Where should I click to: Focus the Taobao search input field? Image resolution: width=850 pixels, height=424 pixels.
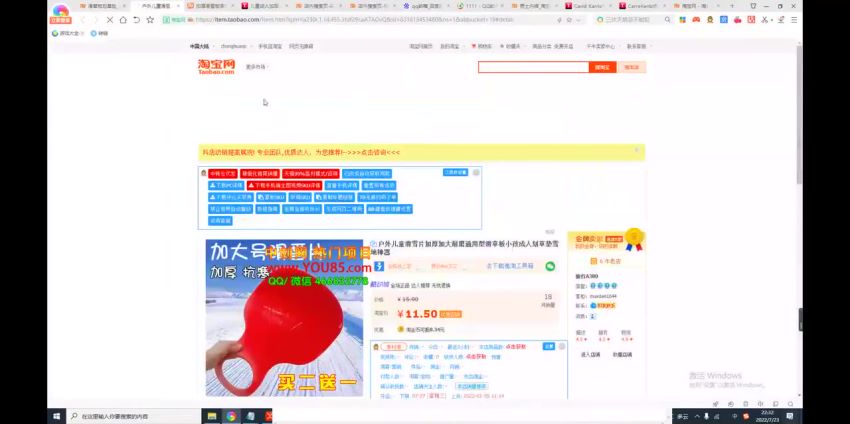pos(533,67)
